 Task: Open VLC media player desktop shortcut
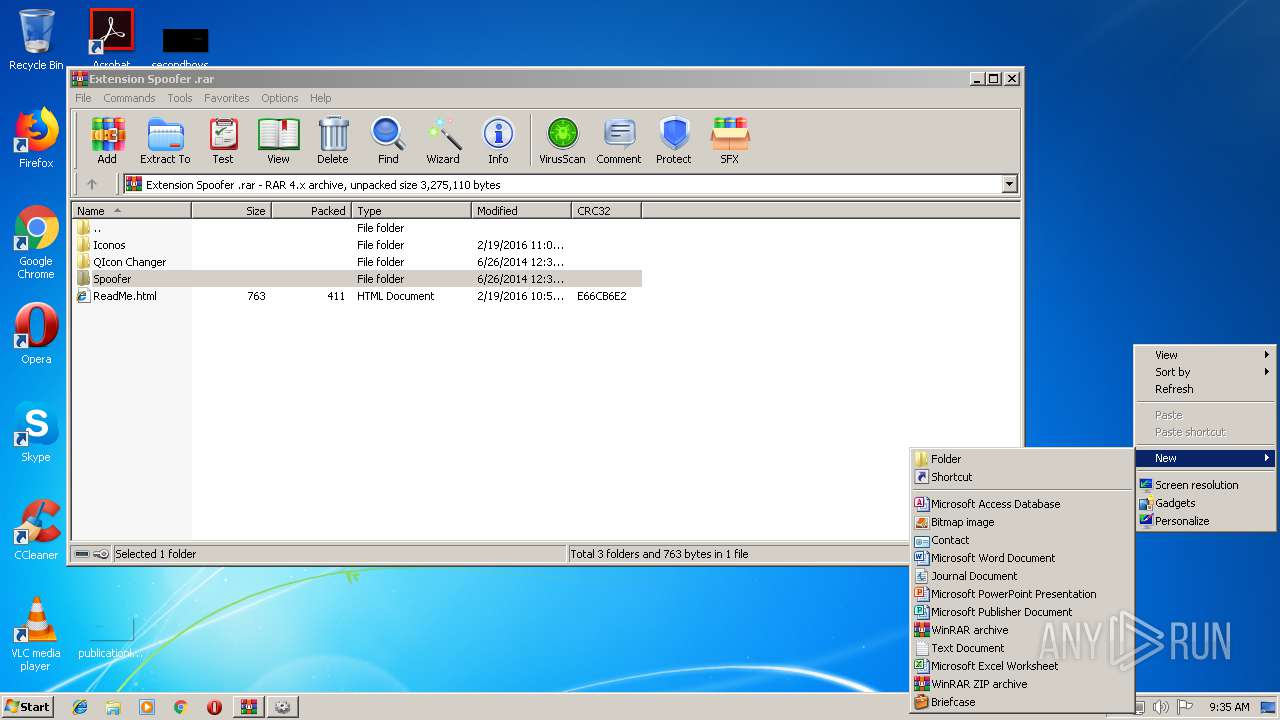36,634
